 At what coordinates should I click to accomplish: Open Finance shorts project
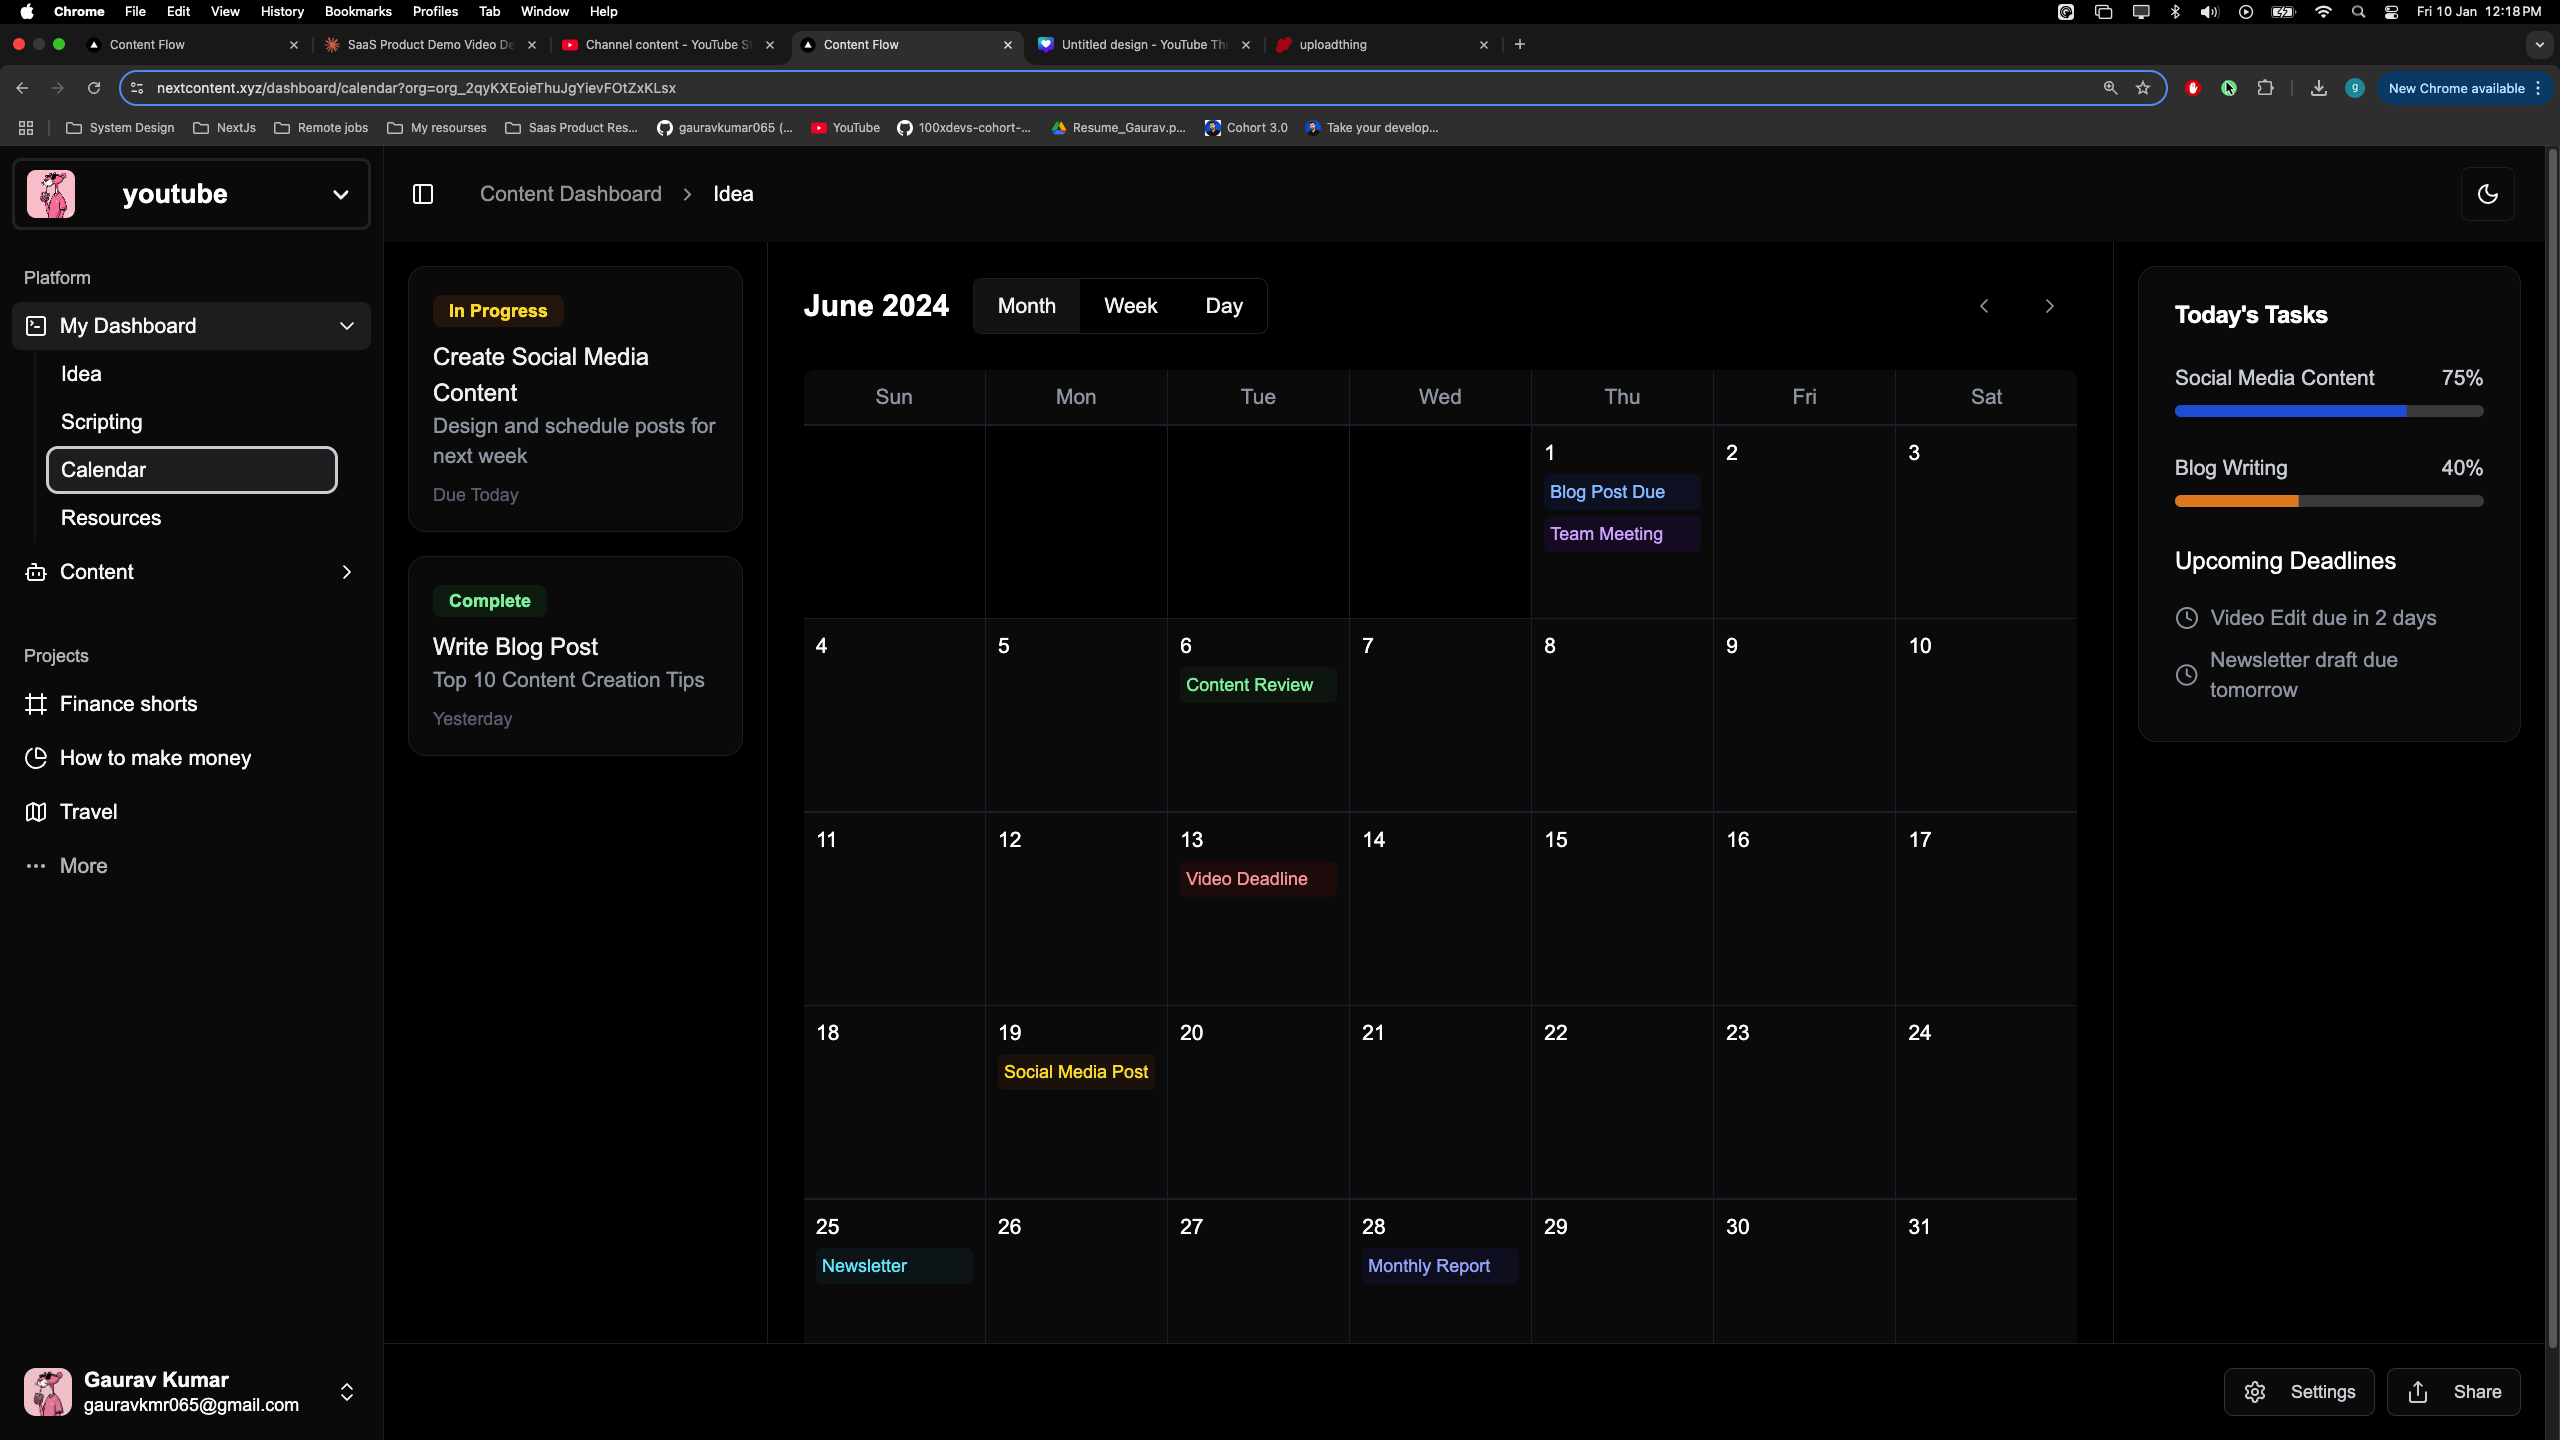(x=128, y=704)
